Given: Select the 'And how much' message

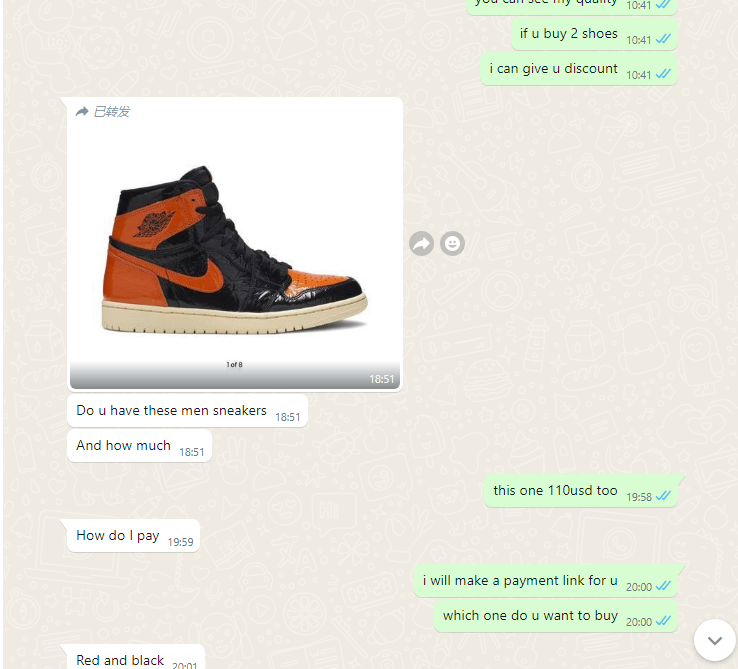Looking at the screenshot, I should [x=139, y=446].
